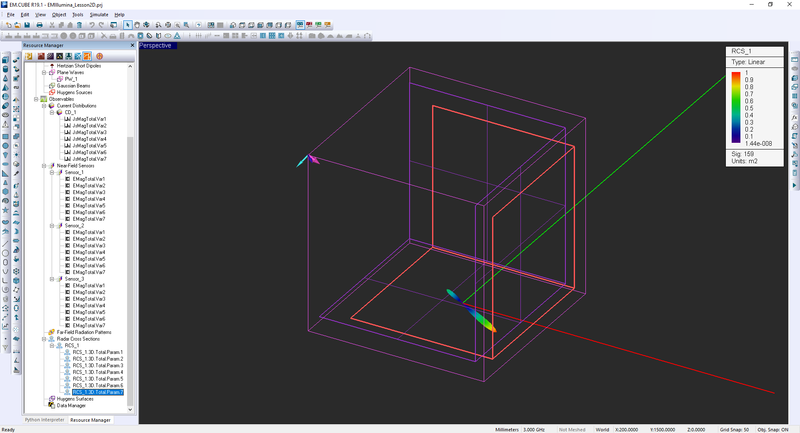Image resolution: width=800 pixels, height=433 pixels.
Task: Close the Resource Manager panel
Action: [130, 45]
